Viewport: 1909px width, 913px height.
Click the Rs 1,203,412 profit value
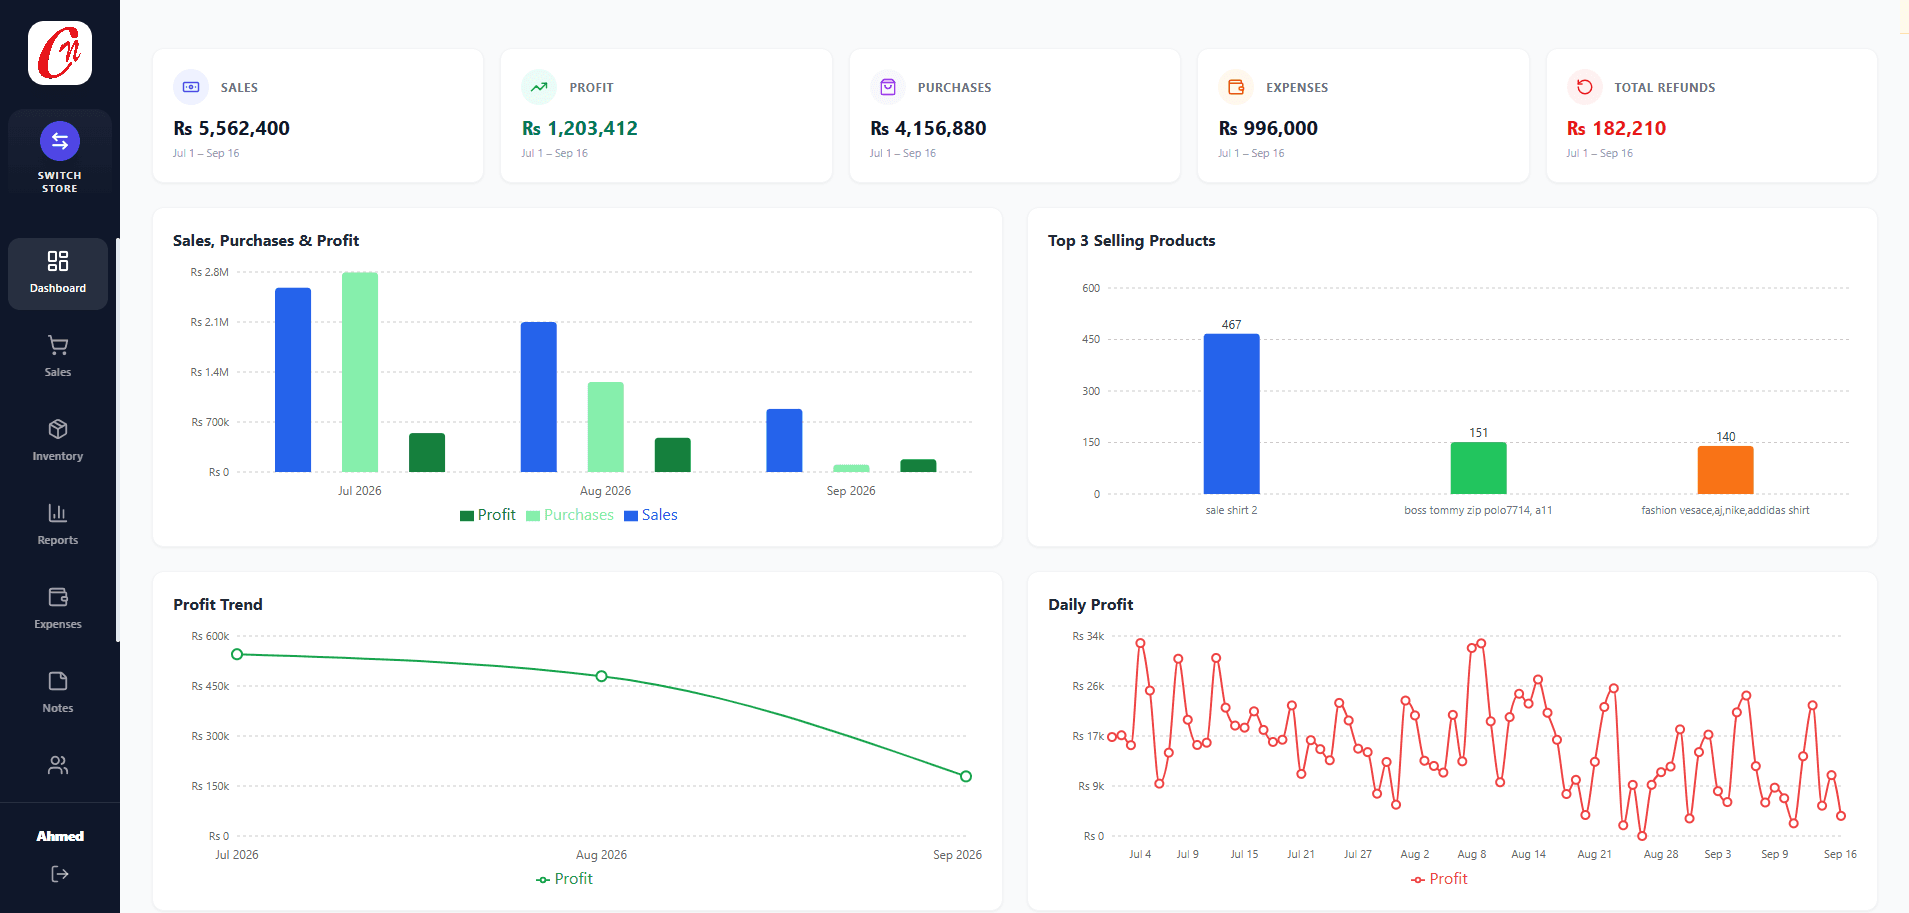pos(579,128)
